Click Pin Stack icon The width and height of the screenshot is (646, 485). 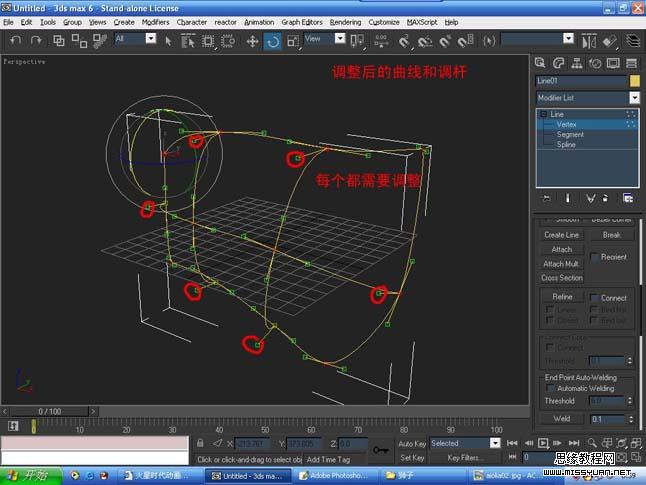(x=546, y=199)
